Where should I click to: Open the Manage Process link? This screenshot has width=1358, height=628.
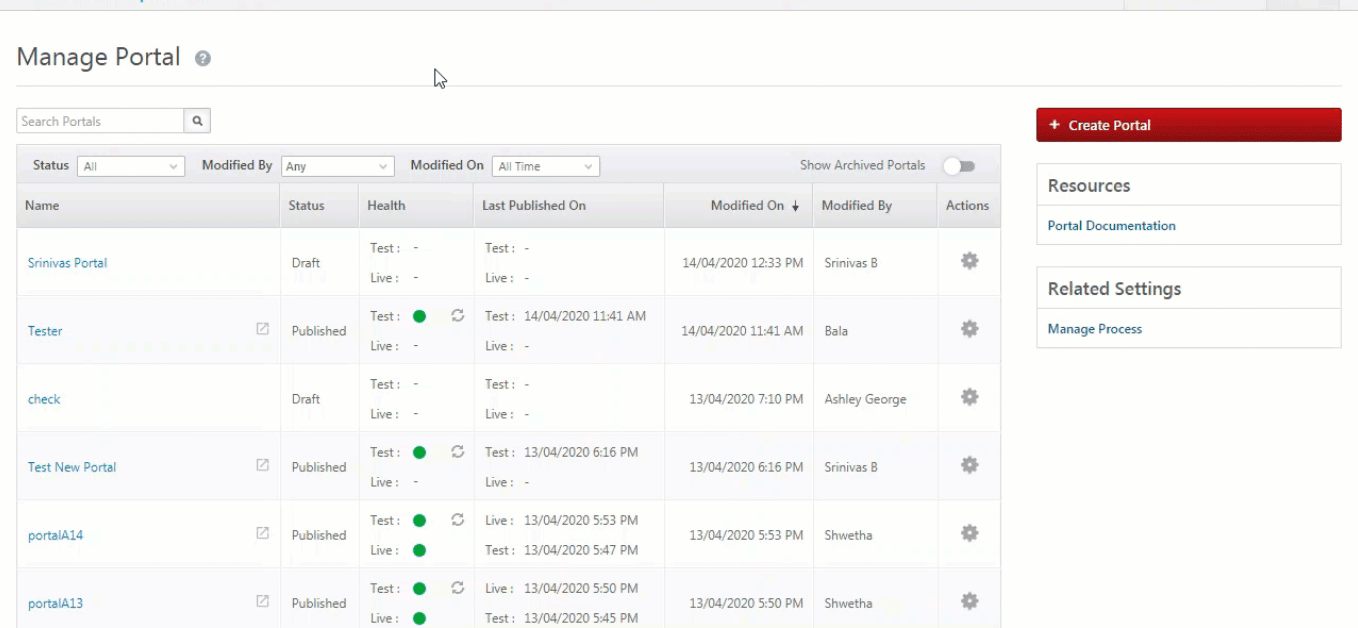tap(1094, 329)
